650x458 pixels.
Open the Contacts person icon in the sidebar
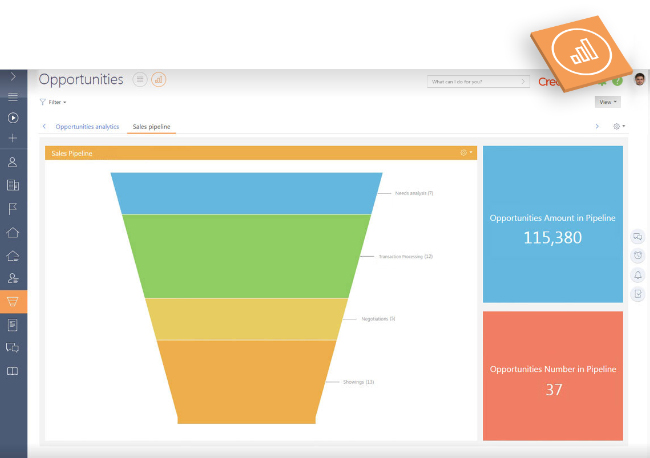click(x=12, y=162)
